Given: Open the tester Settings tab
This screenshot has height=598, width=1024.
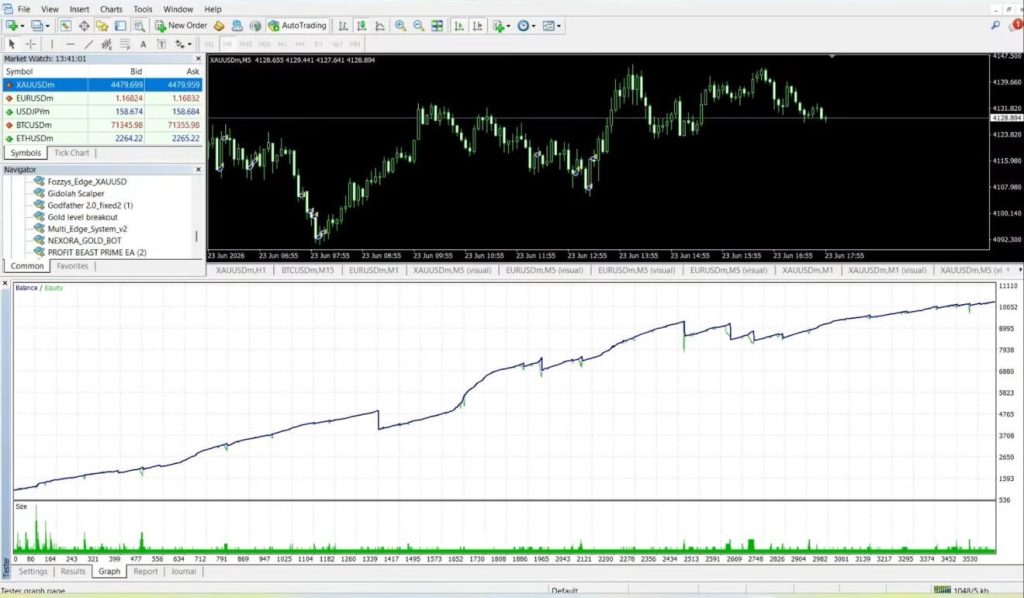Looking at the screenshot, I should [33, 571].
